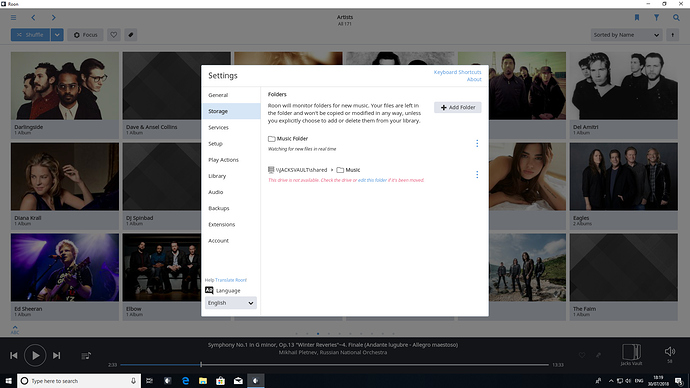The height and width of the screenshot is (388, 690).
Task: Select the General settings tab
Action: click(x=231, y=95)
